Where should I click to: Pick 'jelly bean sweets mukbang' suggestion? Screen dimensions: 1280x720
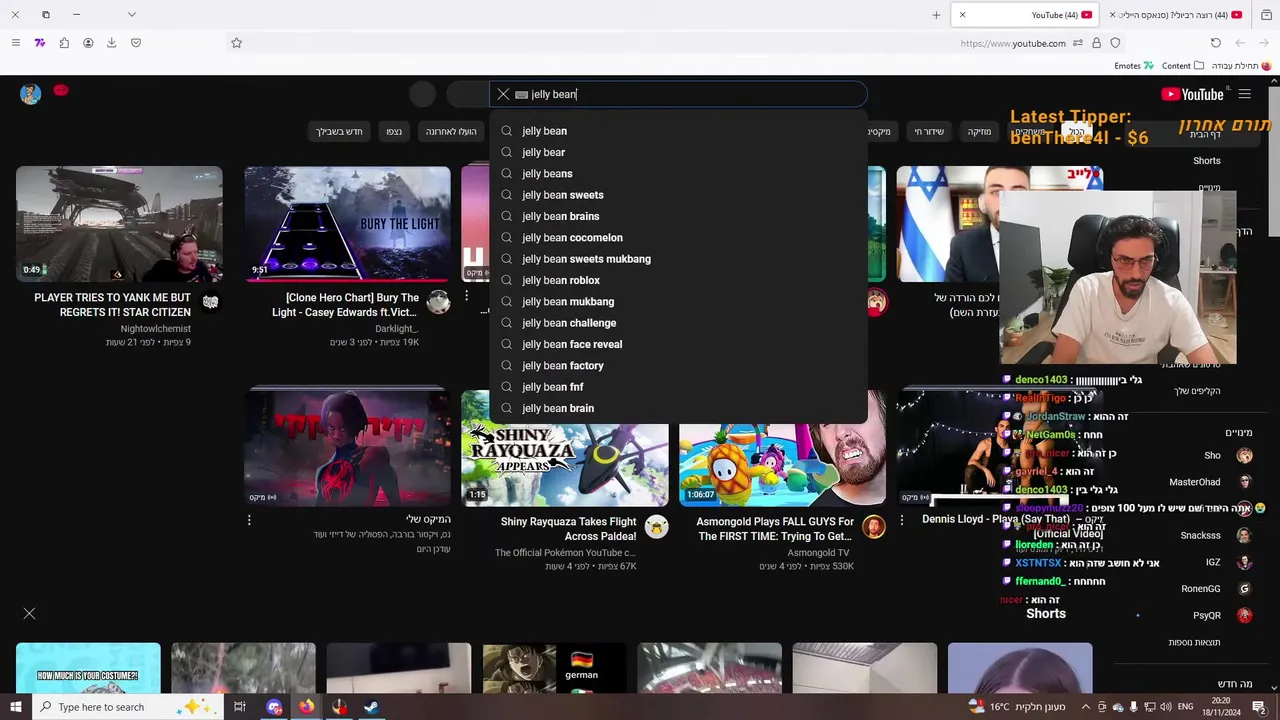point(678,259)
